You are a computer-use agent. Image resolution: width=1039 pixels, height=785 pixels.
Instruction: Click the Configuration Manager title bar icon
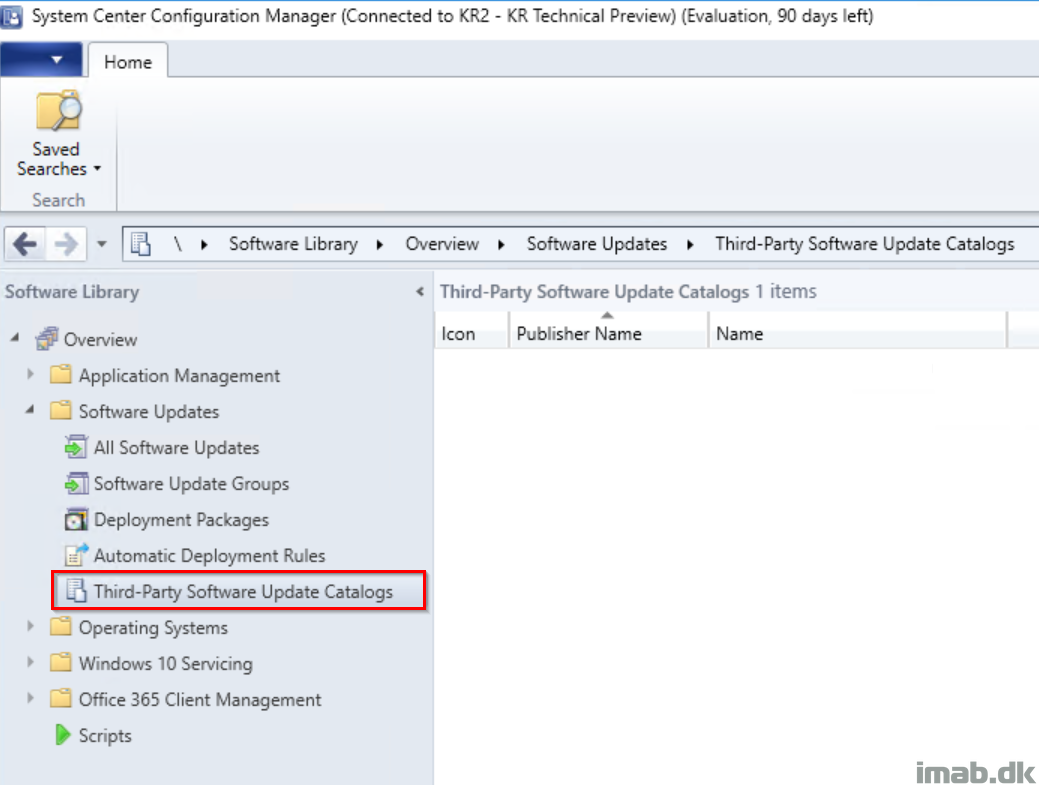(x=11, y=17)
